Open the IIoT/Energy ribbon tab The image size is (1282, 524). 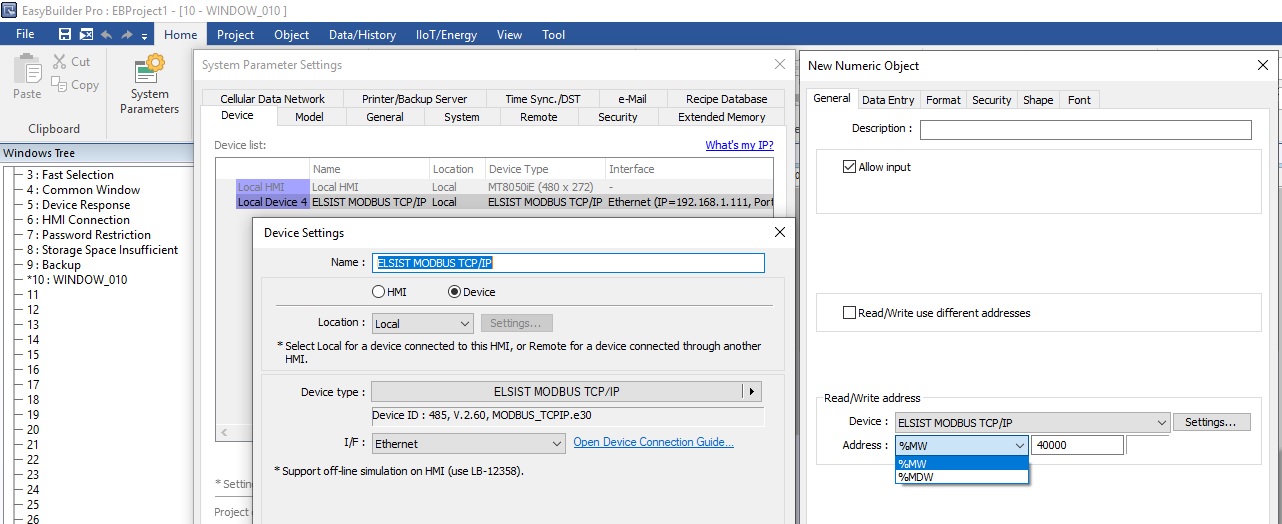click(x=446, y=35)
